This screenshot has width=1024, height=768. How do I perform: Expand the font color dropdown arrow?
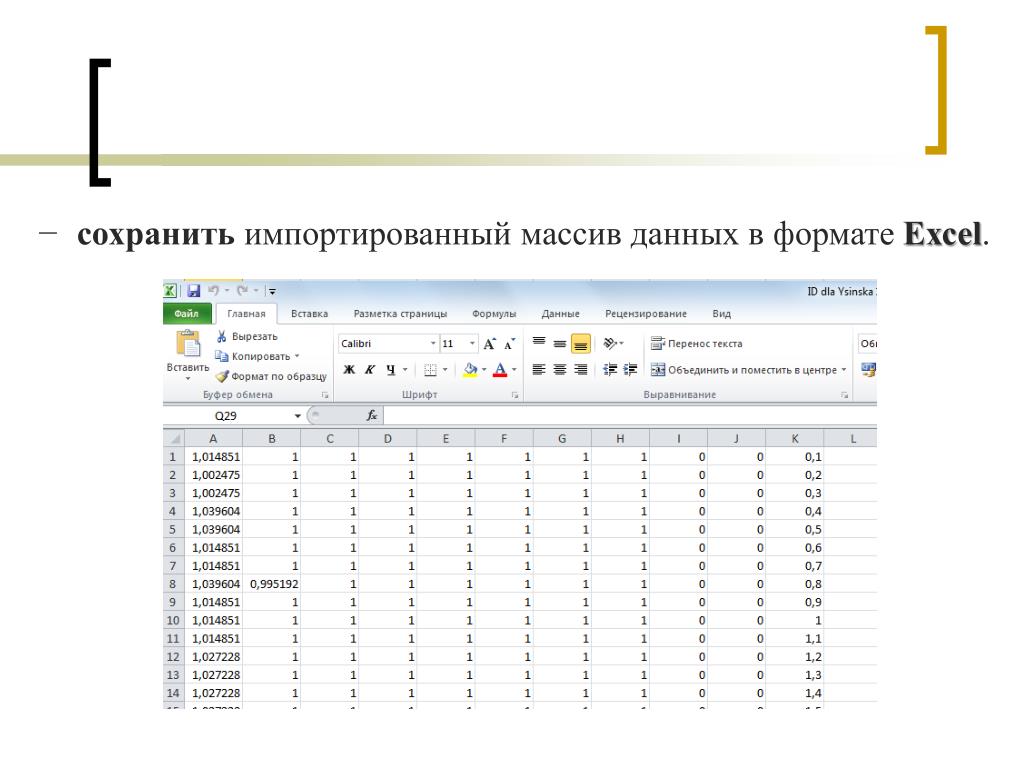tap(515, 370)
